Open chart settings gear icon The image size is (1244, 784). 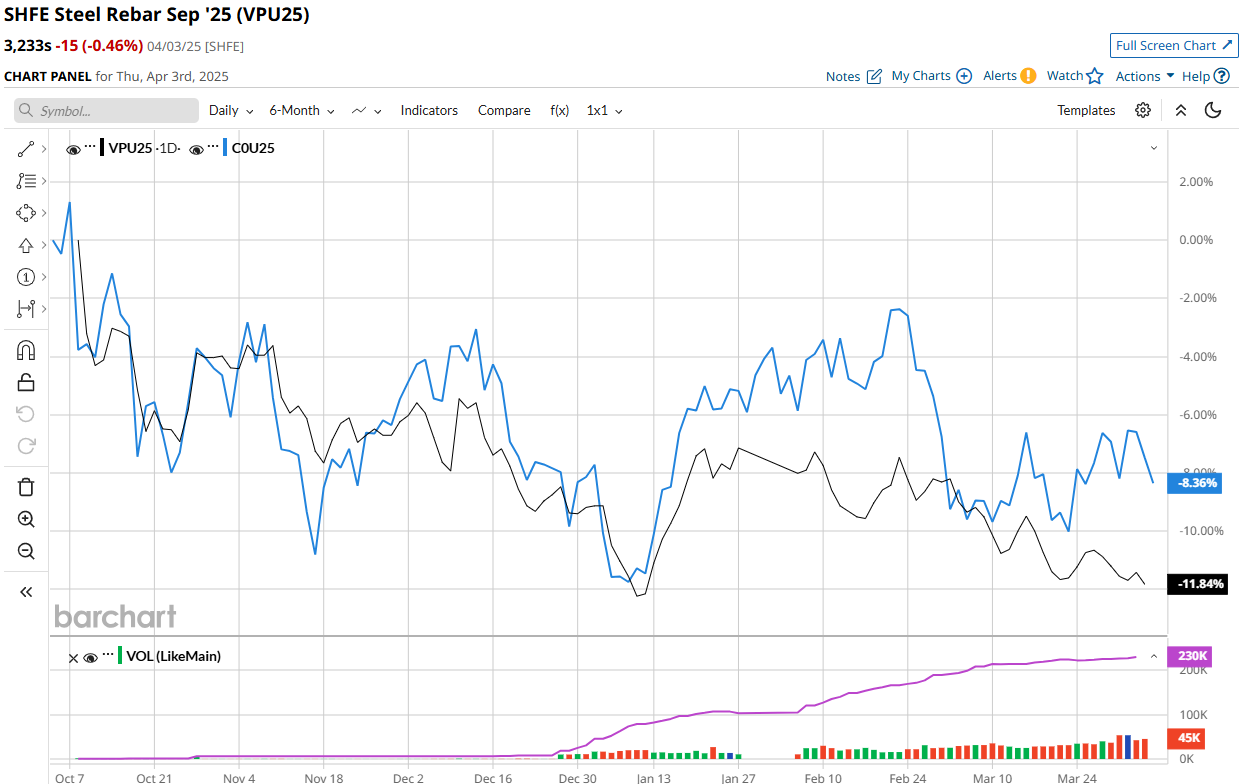coord(1143,110)
